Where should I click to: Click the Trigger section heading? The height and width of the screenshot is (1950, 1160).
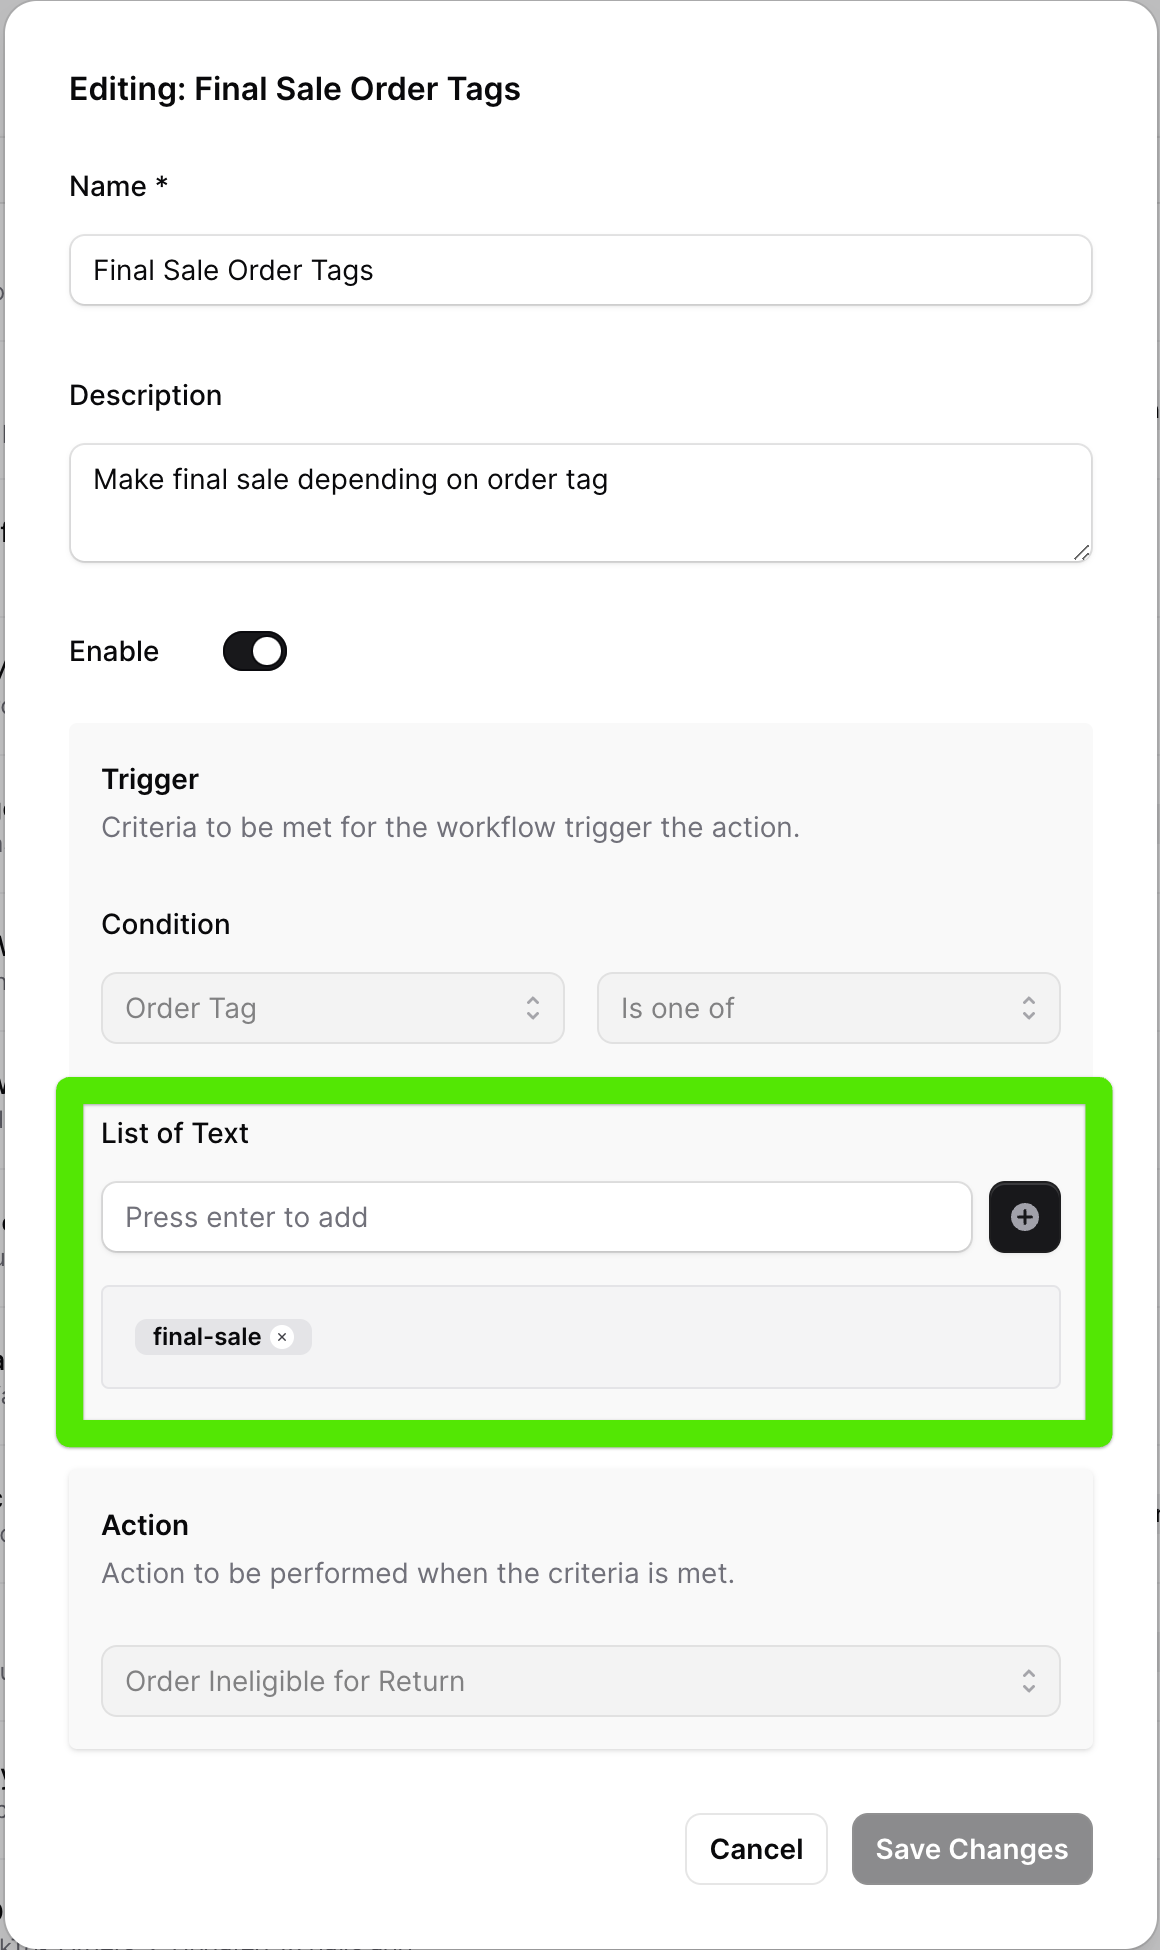[150, 779]
